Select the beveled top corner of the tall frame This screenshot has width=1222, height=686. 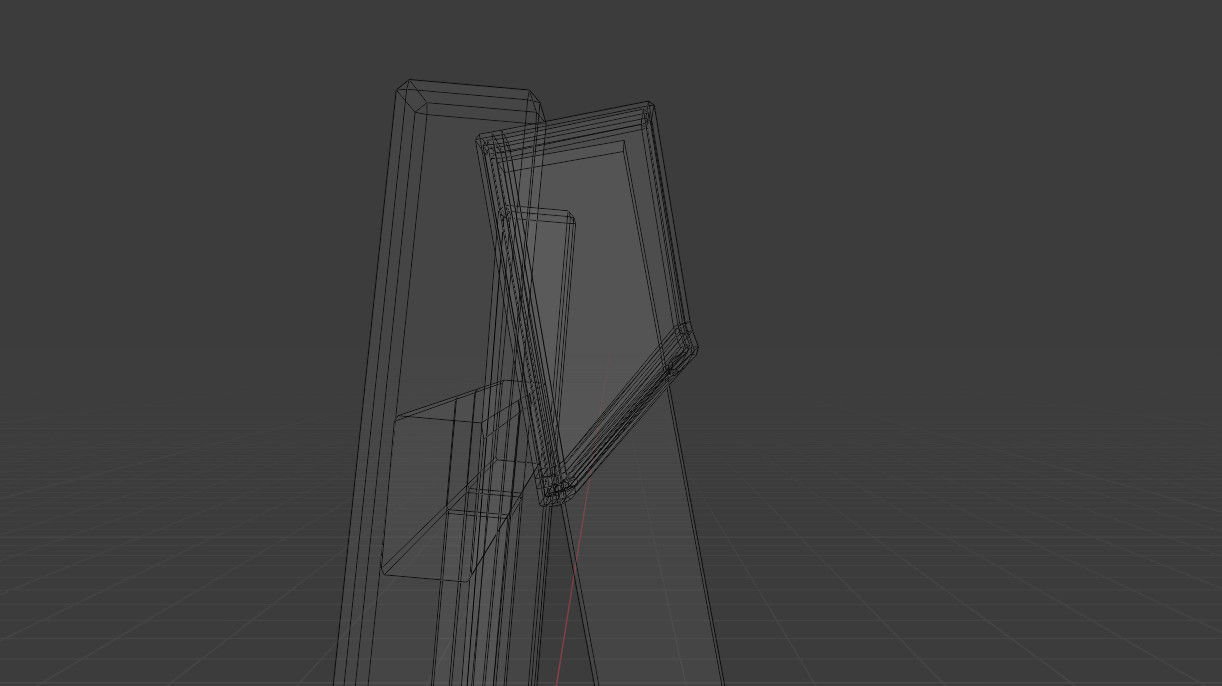point(410,95)
